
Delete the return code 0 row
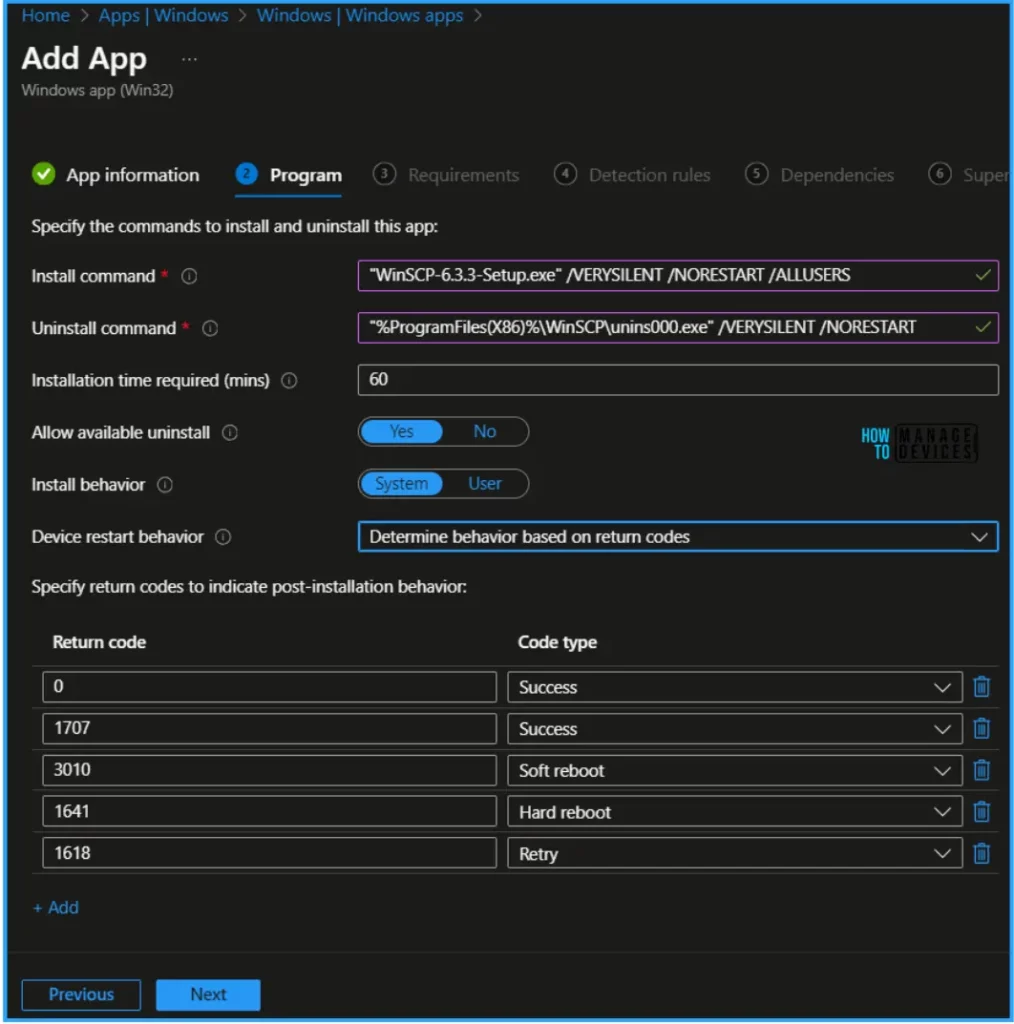pyautogui.click(x=981, y=687)
